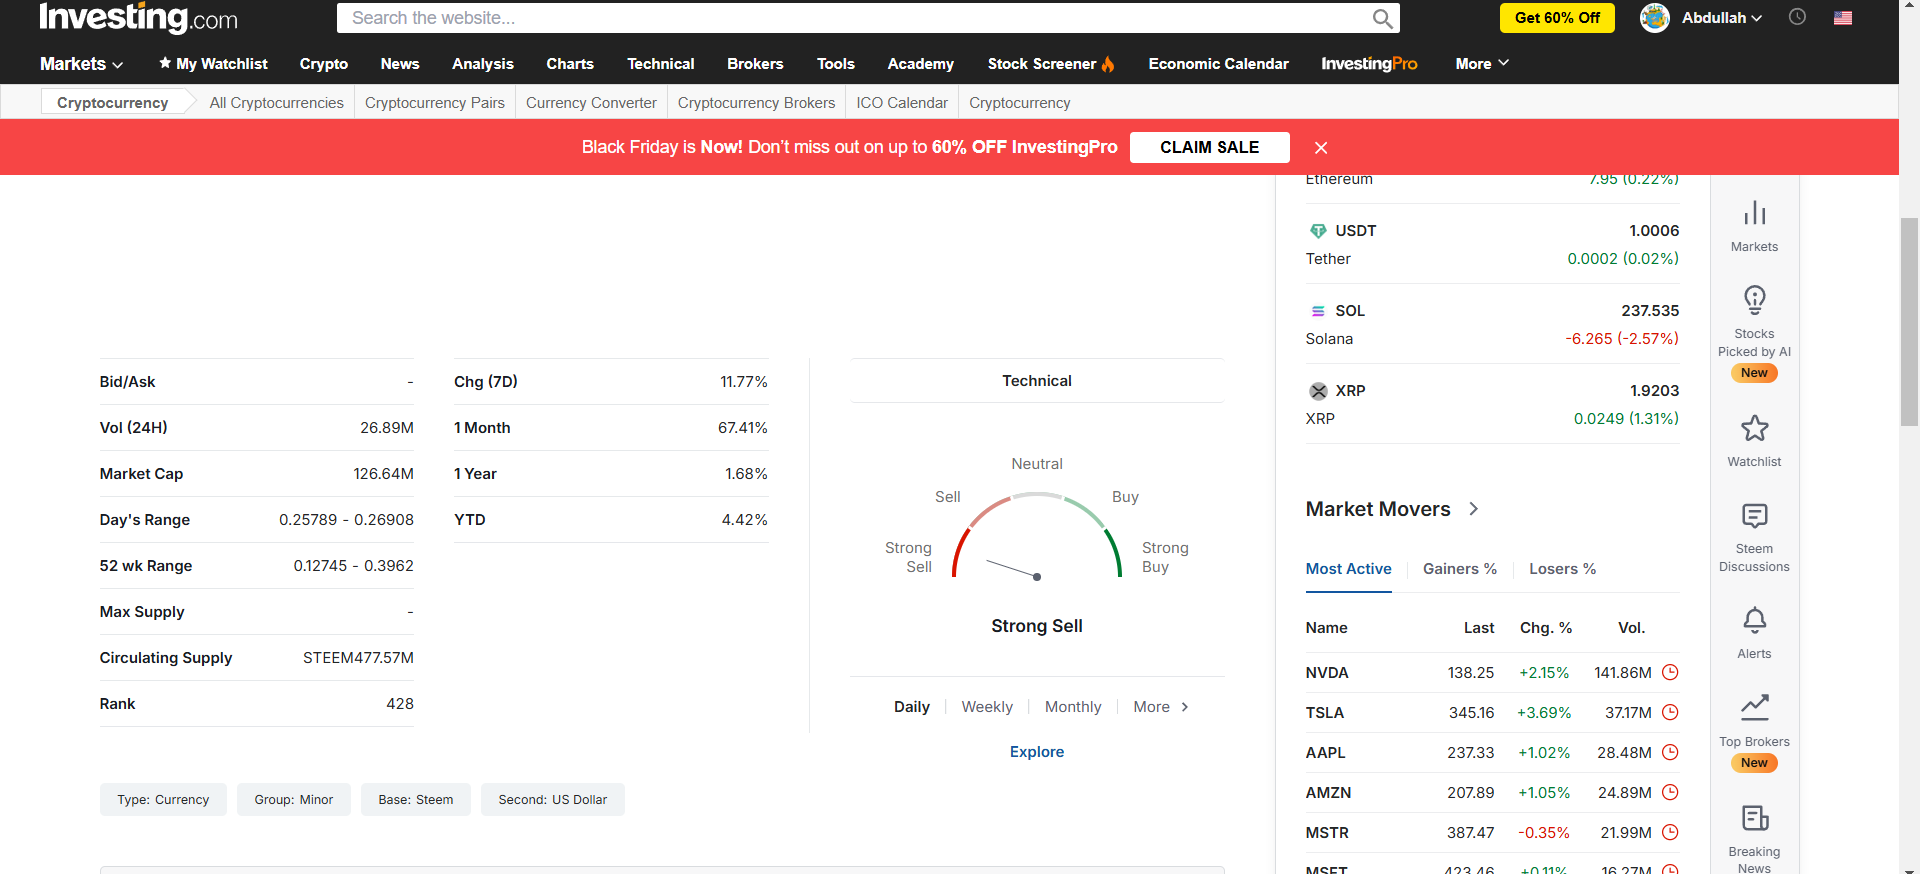This screenshot has width=1920, height=874.
Task: Click the CLAIM SALE button
Action: pos(1210,147)
